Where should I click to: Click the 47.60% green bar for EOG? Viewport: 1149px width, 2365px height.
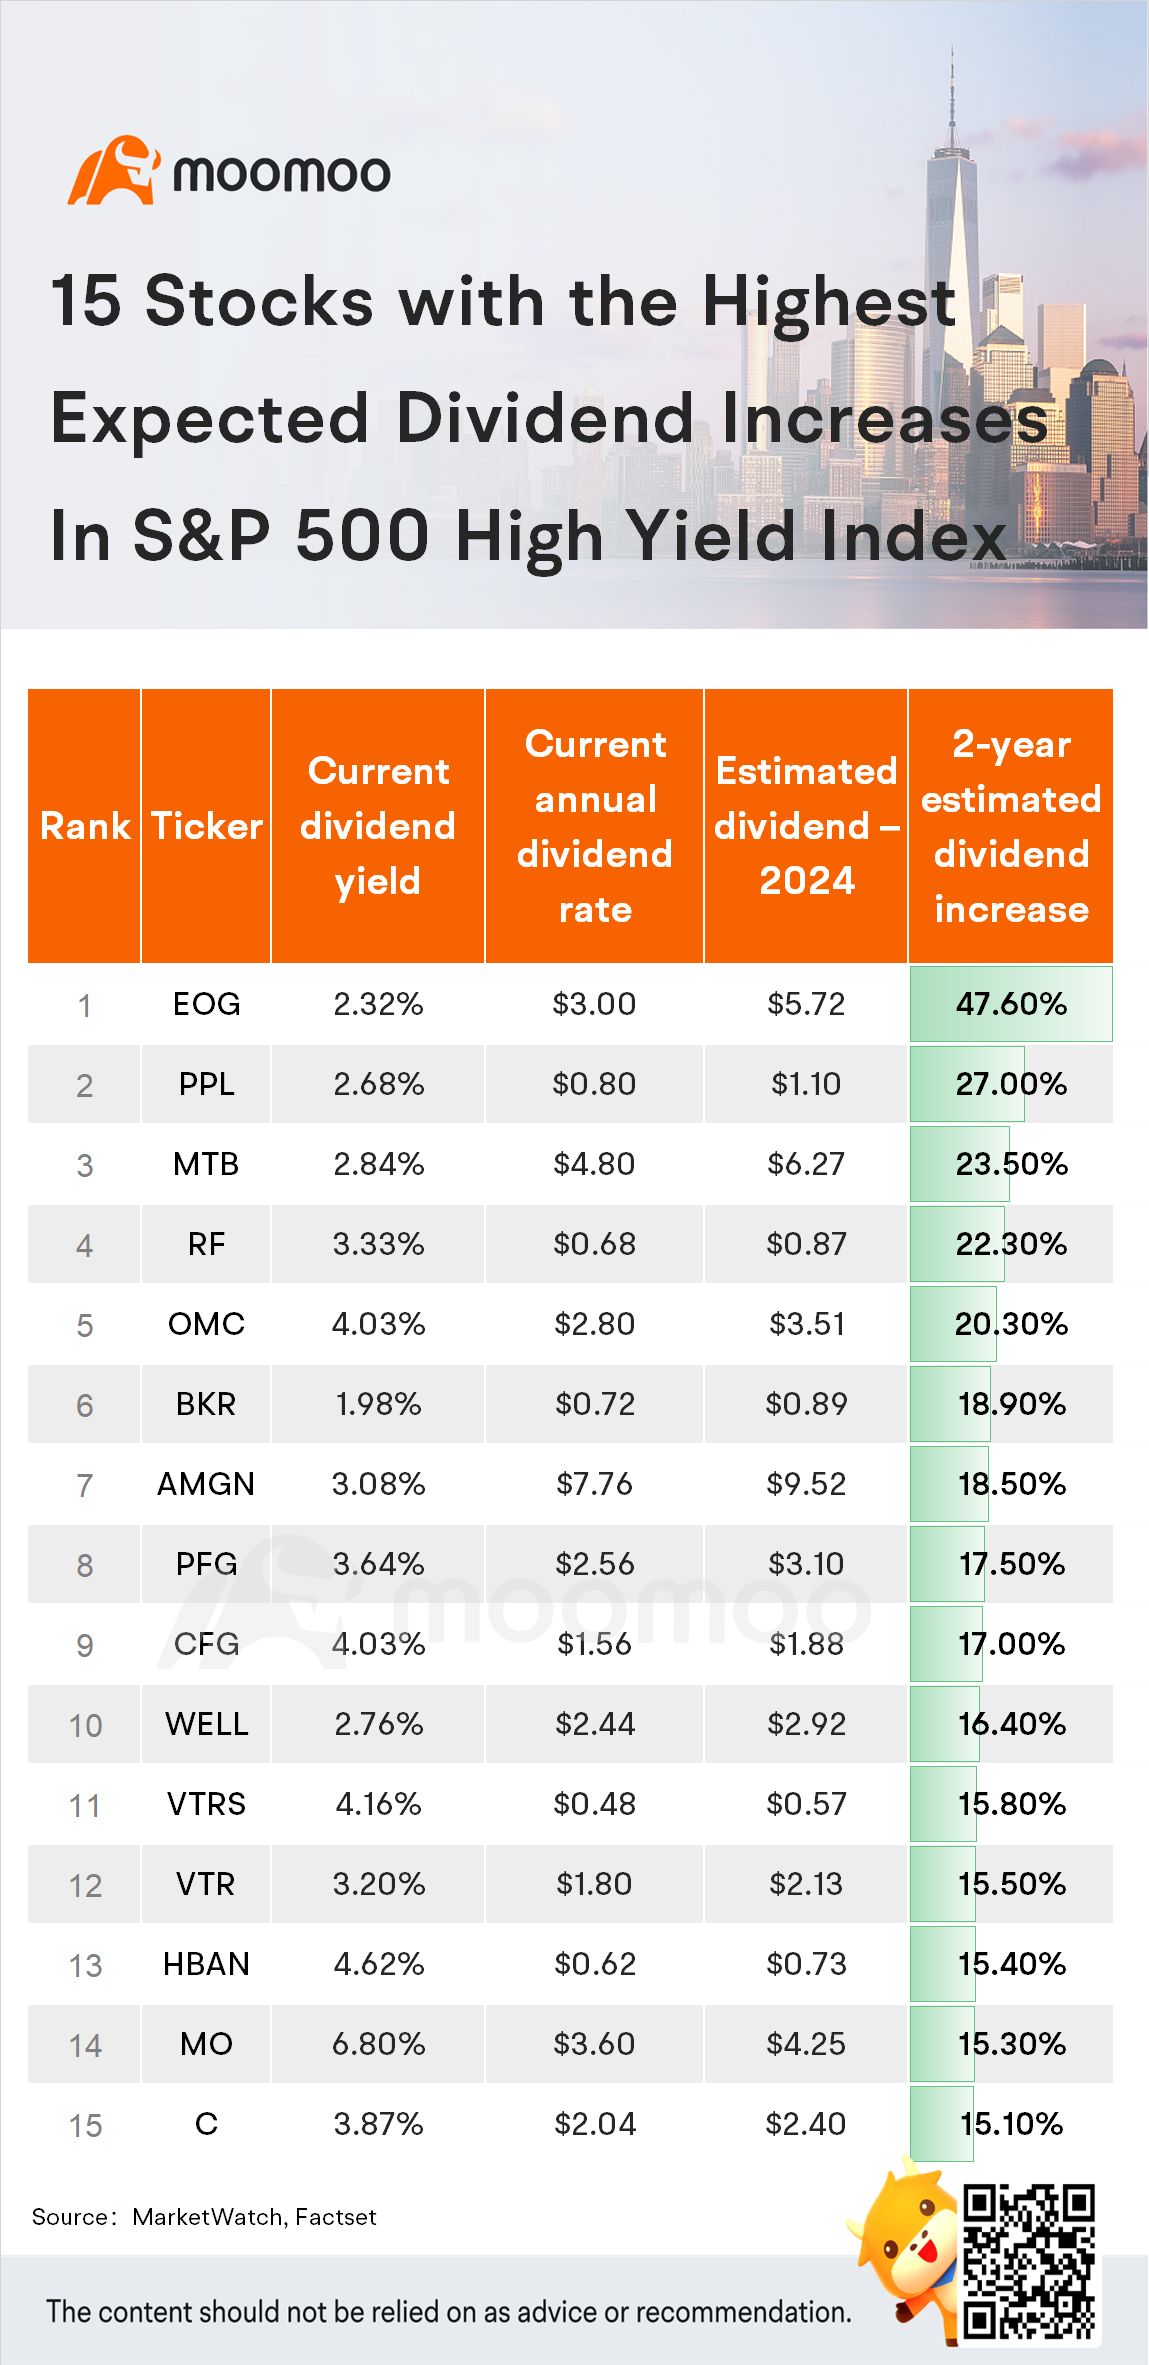click(1011, 1004)
